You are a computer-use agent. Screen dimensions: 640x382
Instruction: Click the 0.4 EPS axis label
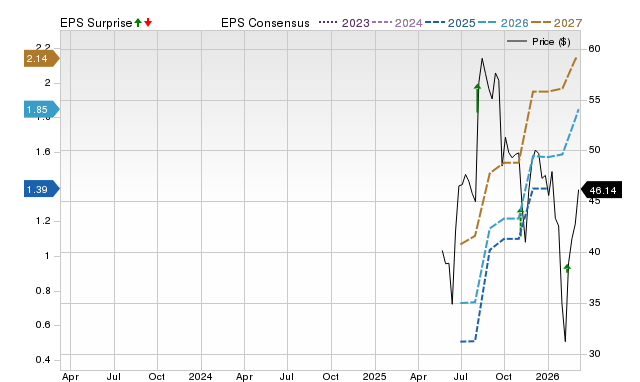pos(43,360)
